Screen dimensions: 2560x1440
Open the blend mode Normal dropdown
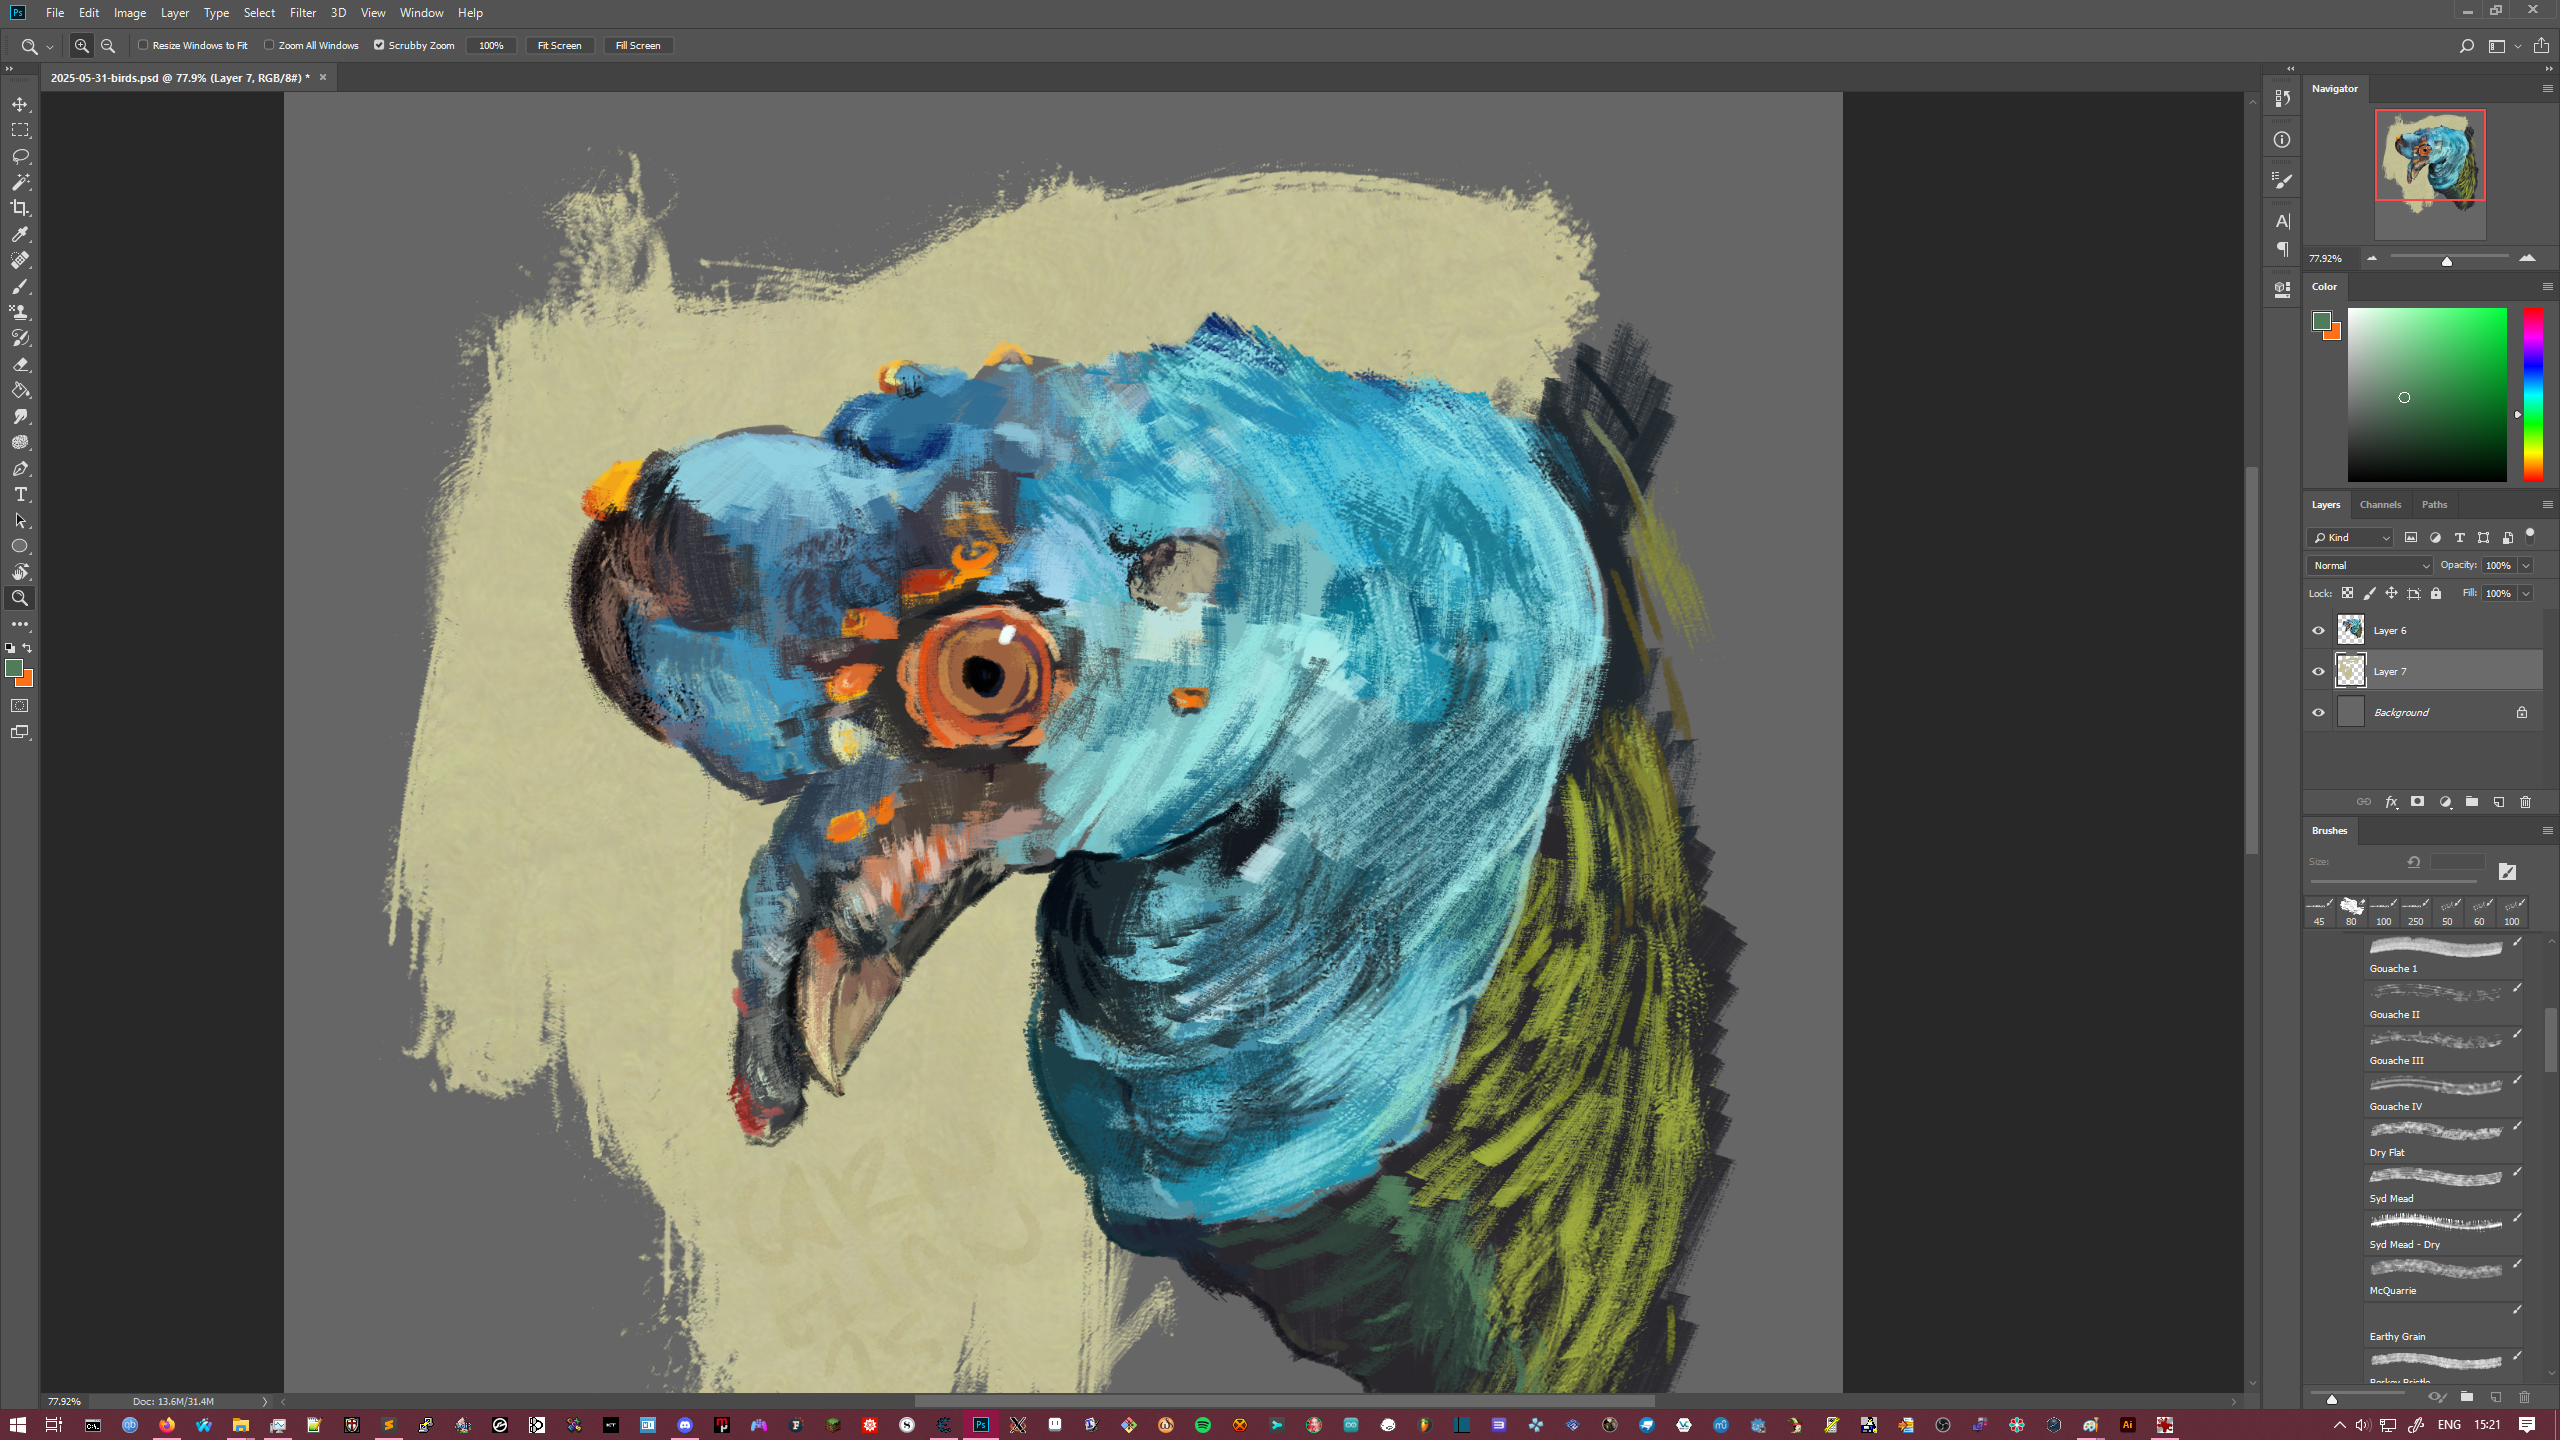click(2370, 566)
